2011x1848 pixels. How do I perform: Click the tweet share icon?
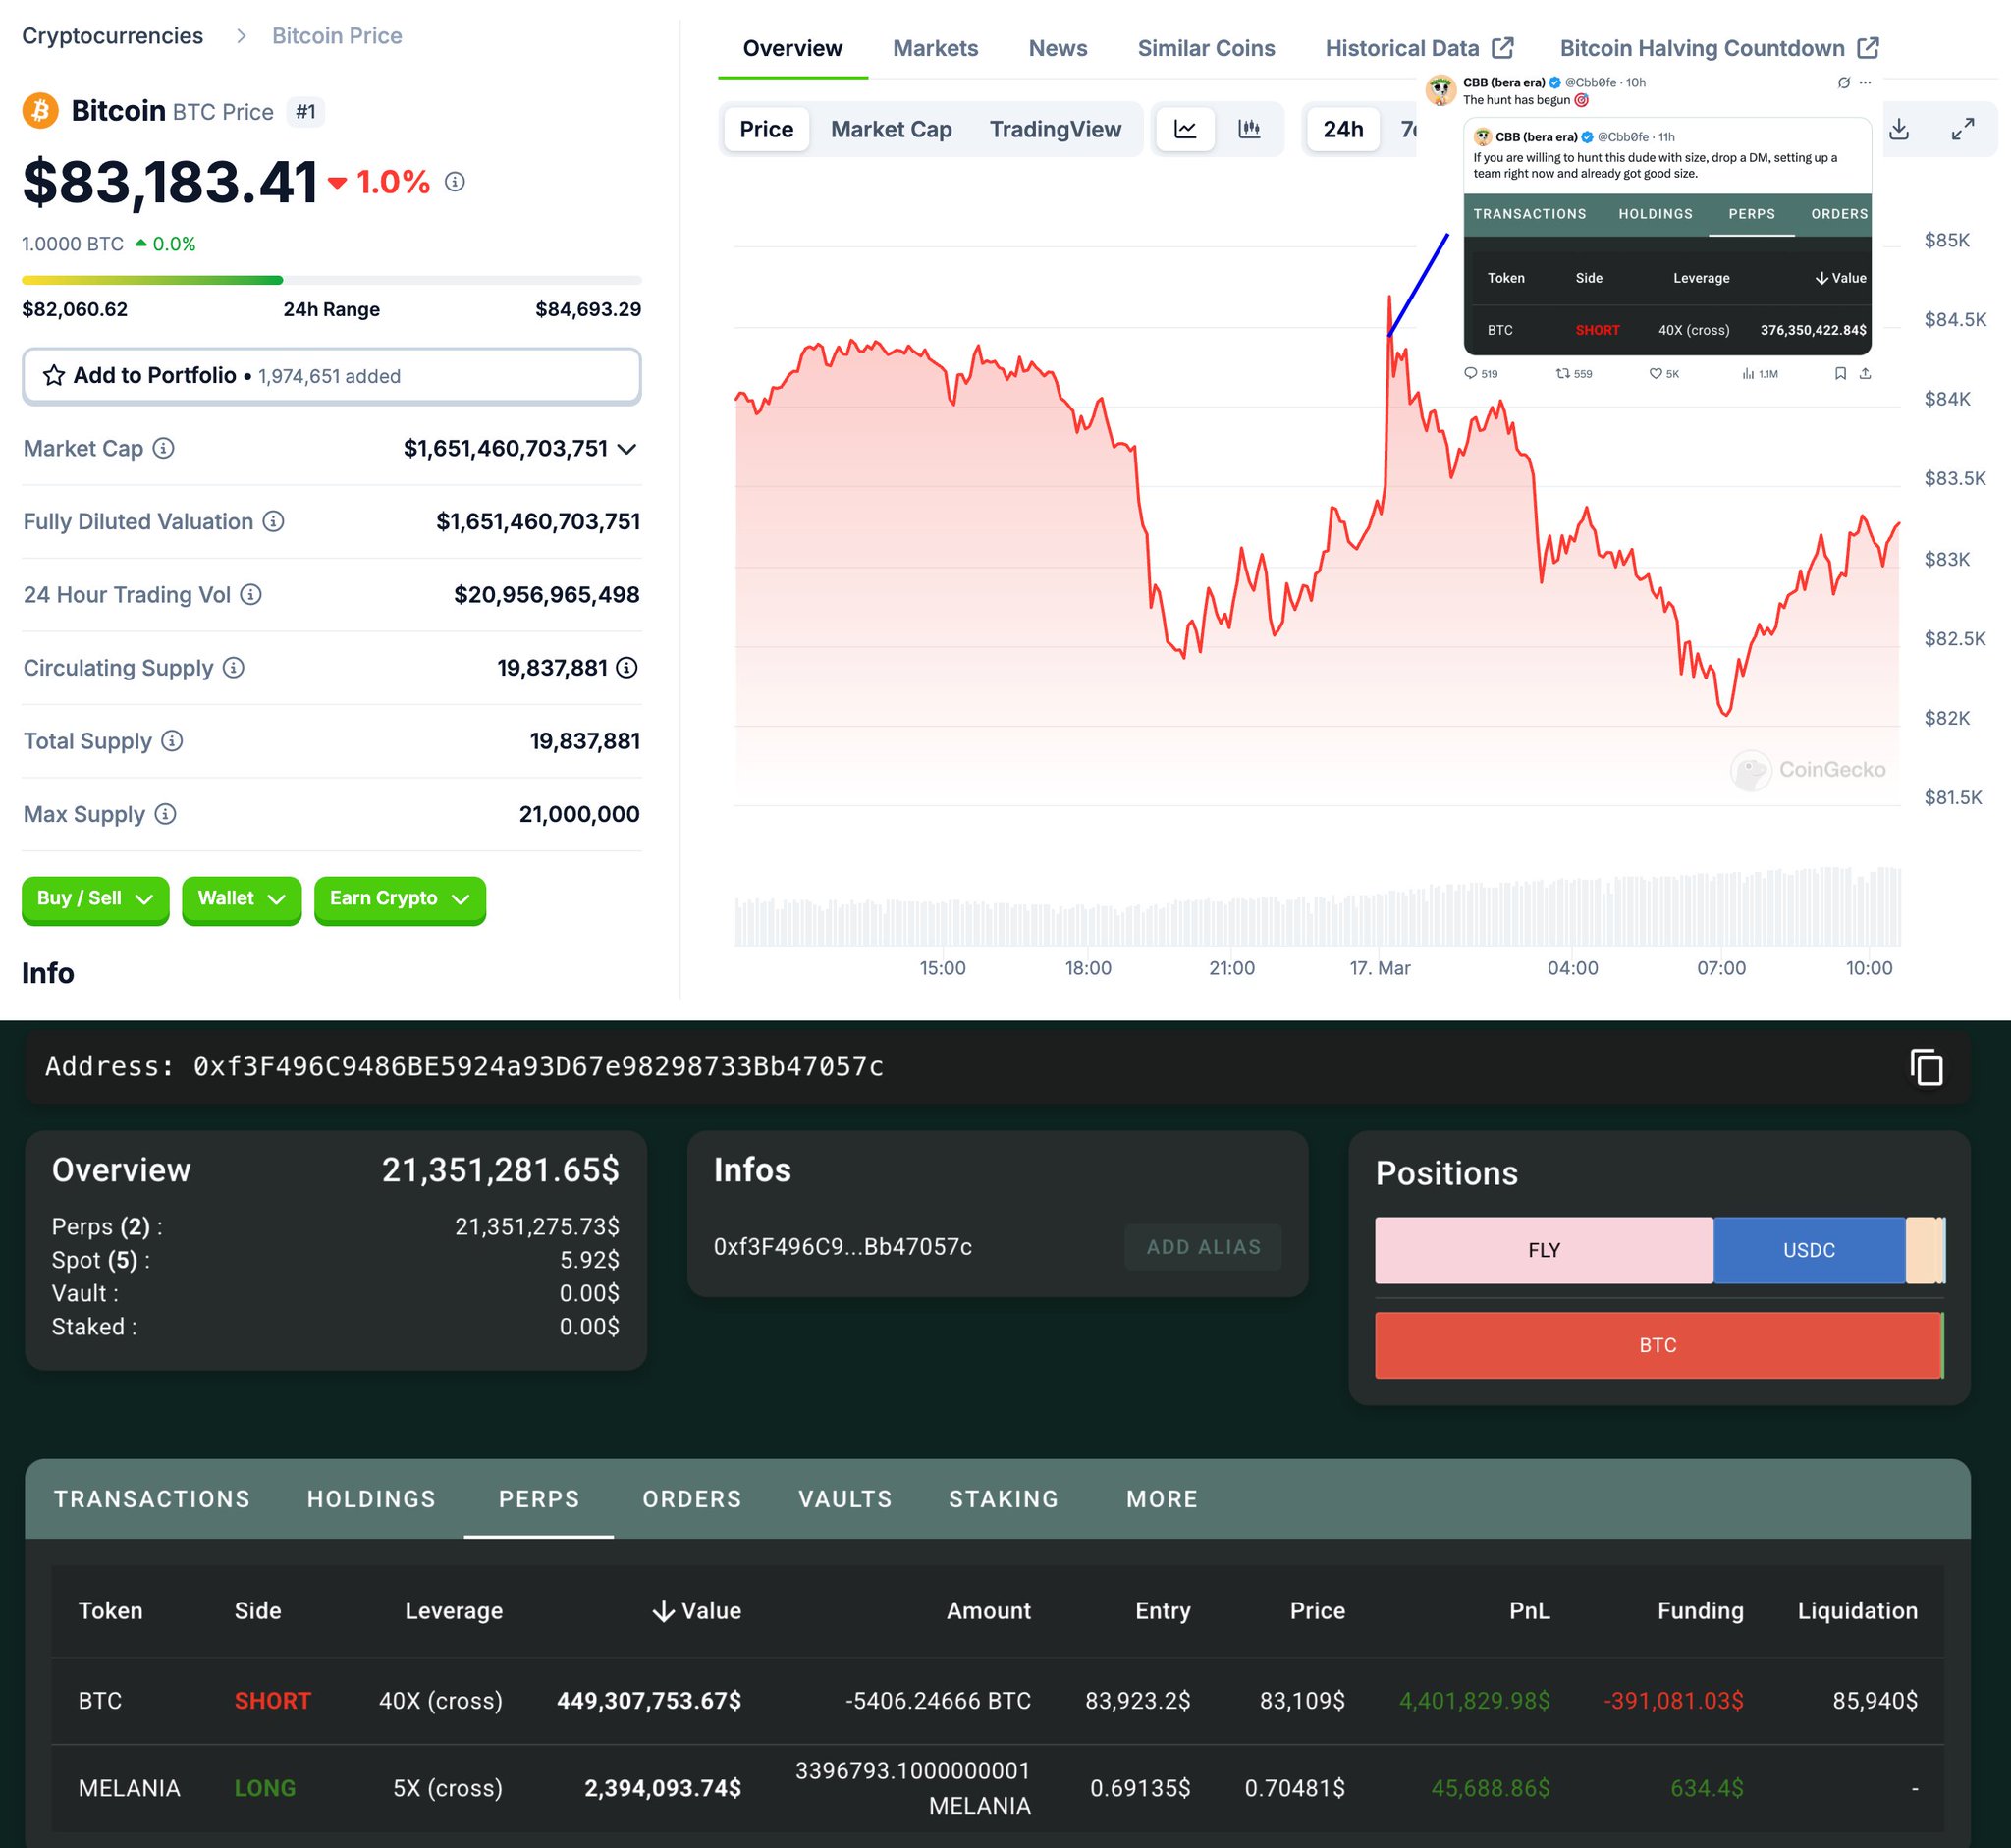click(x=1865, y=373)
